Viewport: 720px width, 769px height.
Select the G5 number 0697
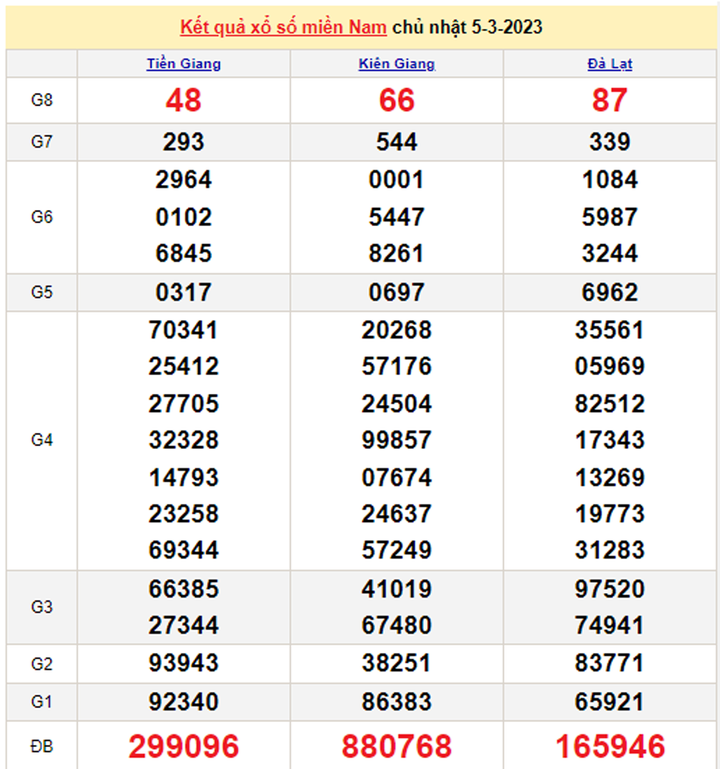point(397,293)
